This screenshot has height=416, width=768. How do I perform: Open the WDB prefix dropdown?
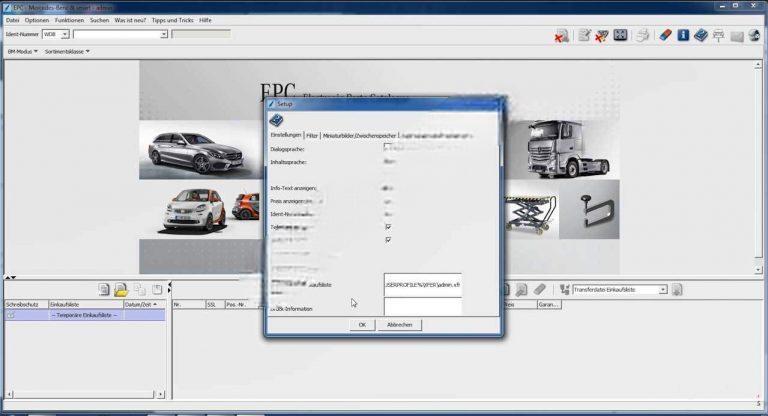(64, 34)
